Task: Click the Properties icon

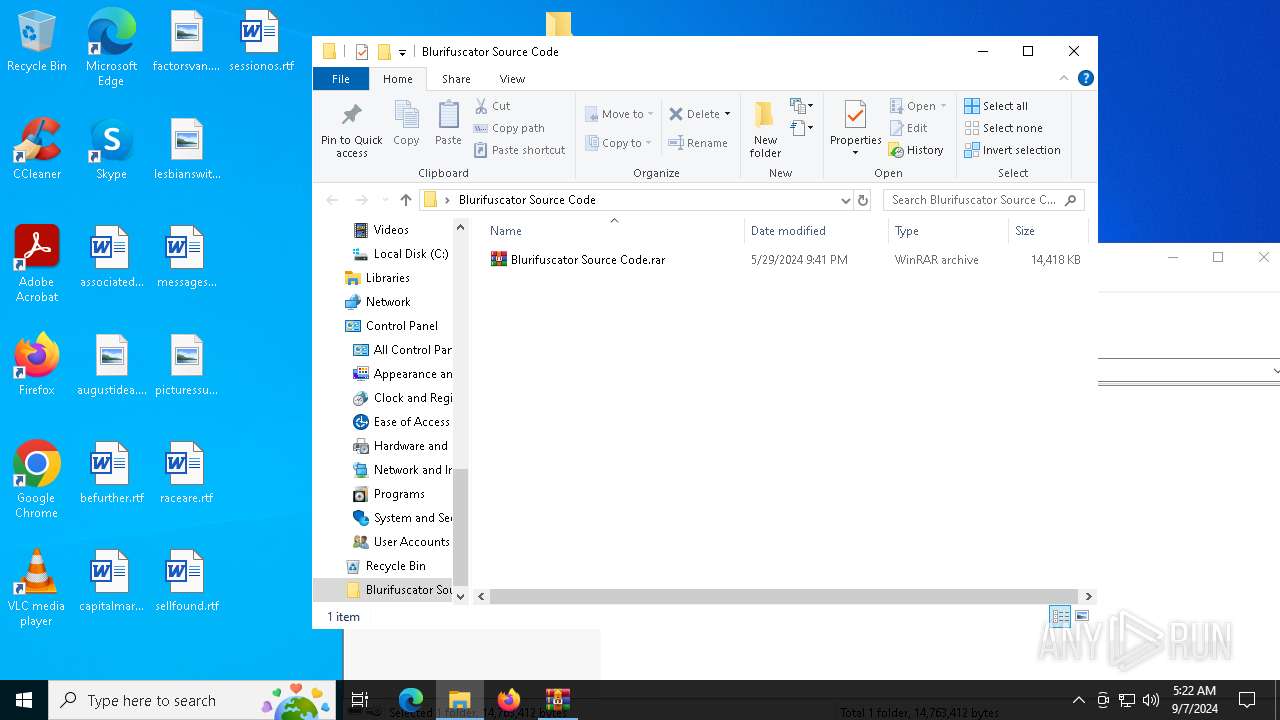Action: click(855, 115)
